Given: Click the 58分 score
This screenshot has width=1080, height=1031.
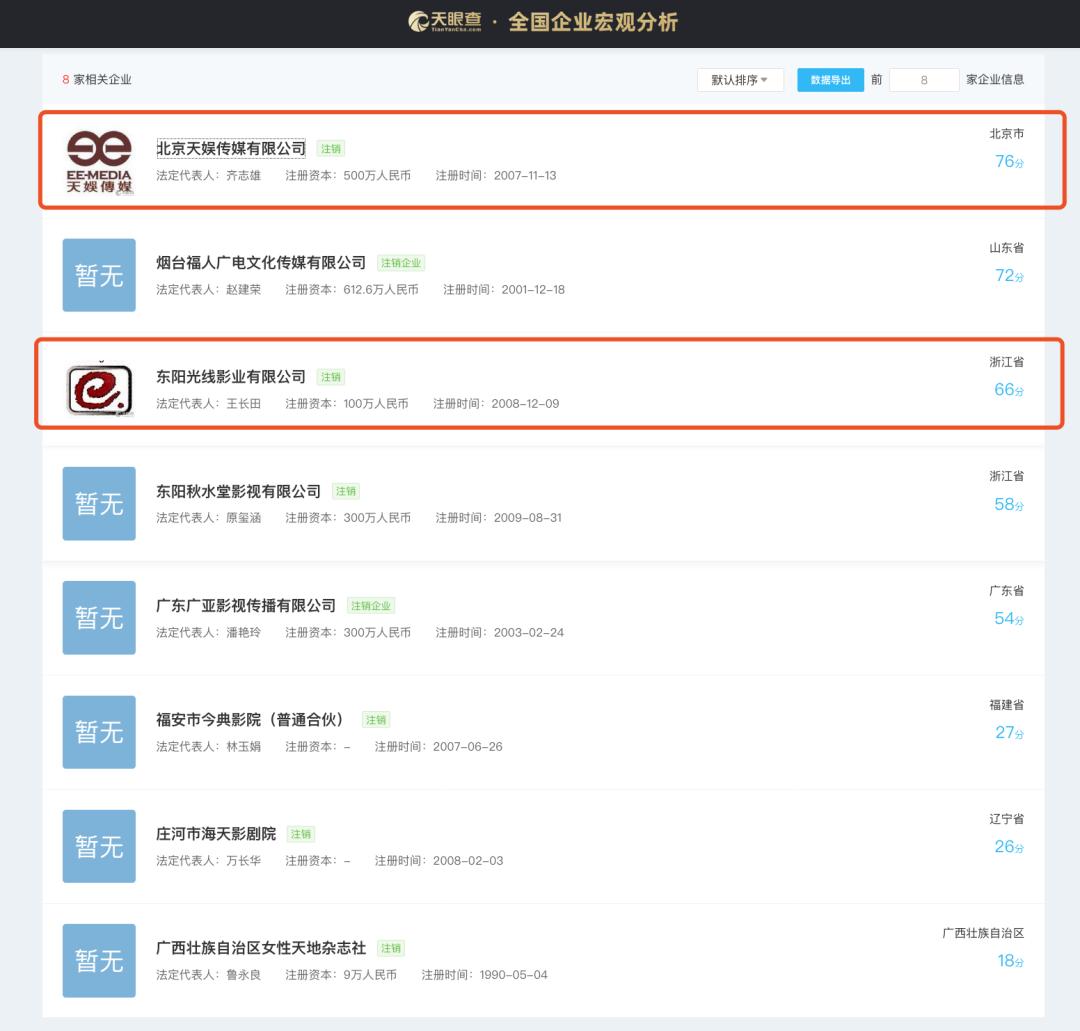Looking at the screenshot, I should [x=1009, y=505].
